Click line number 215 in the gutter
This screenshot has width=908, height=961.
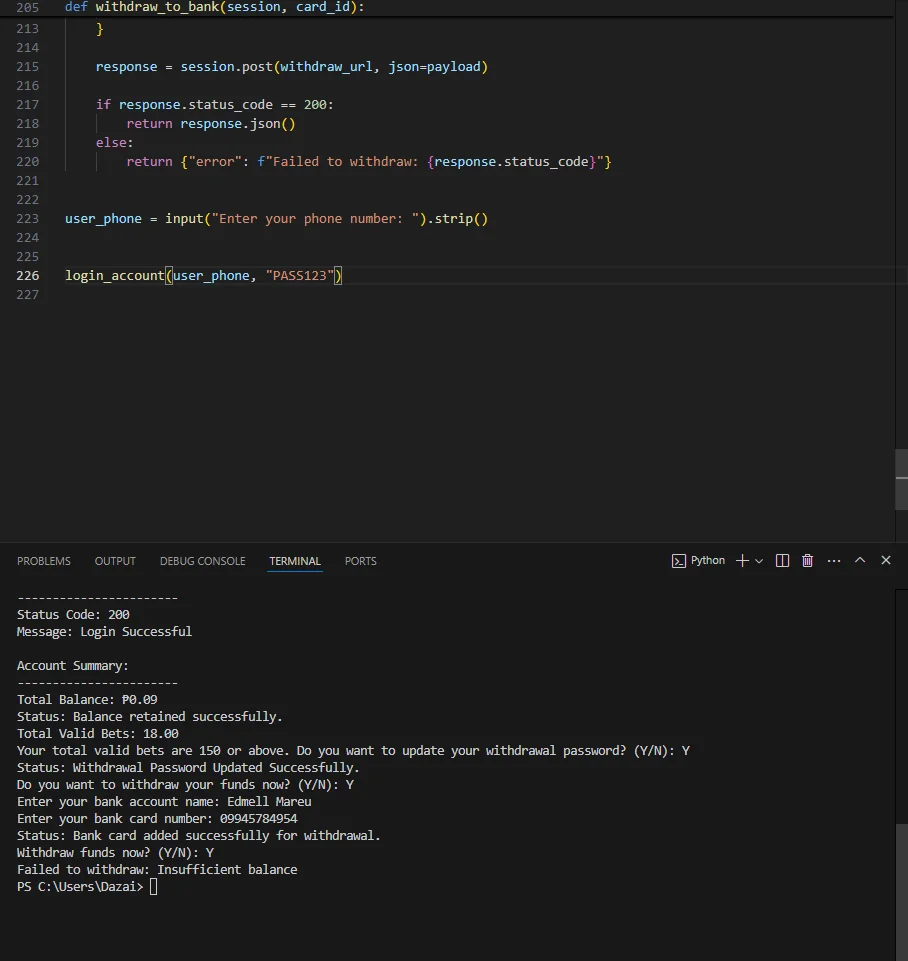point(28,67)
